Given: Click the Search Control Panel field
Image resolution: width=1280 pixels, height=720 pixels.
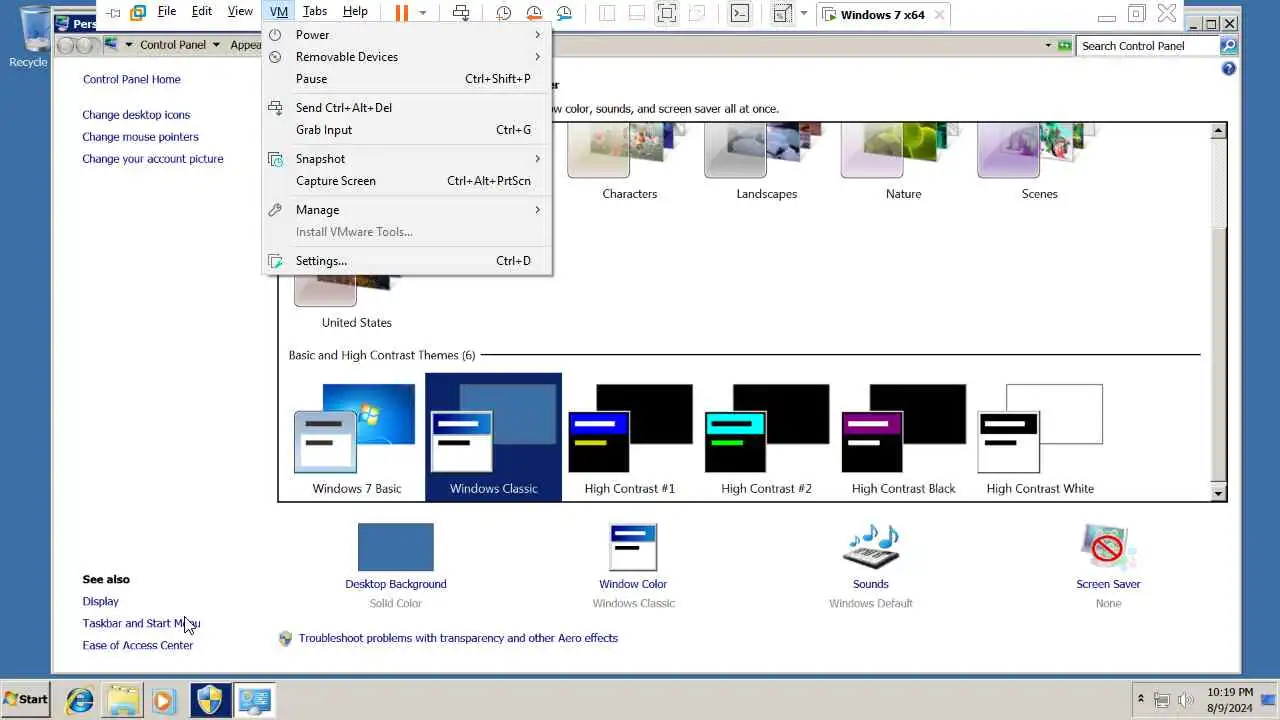Looking at the screenshot, I should (1148, 46).
